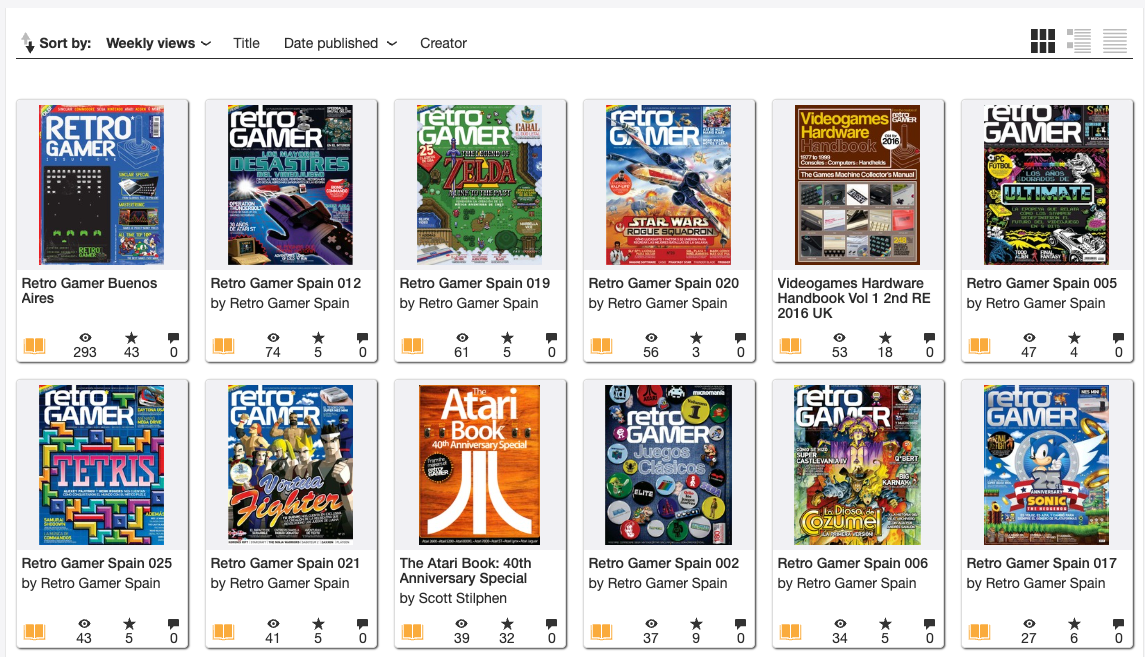This screenshot has height=657, width=1145.
Task: Open Retro Gamer Spain 020 Star Wars cover
Action: [669, 185]
